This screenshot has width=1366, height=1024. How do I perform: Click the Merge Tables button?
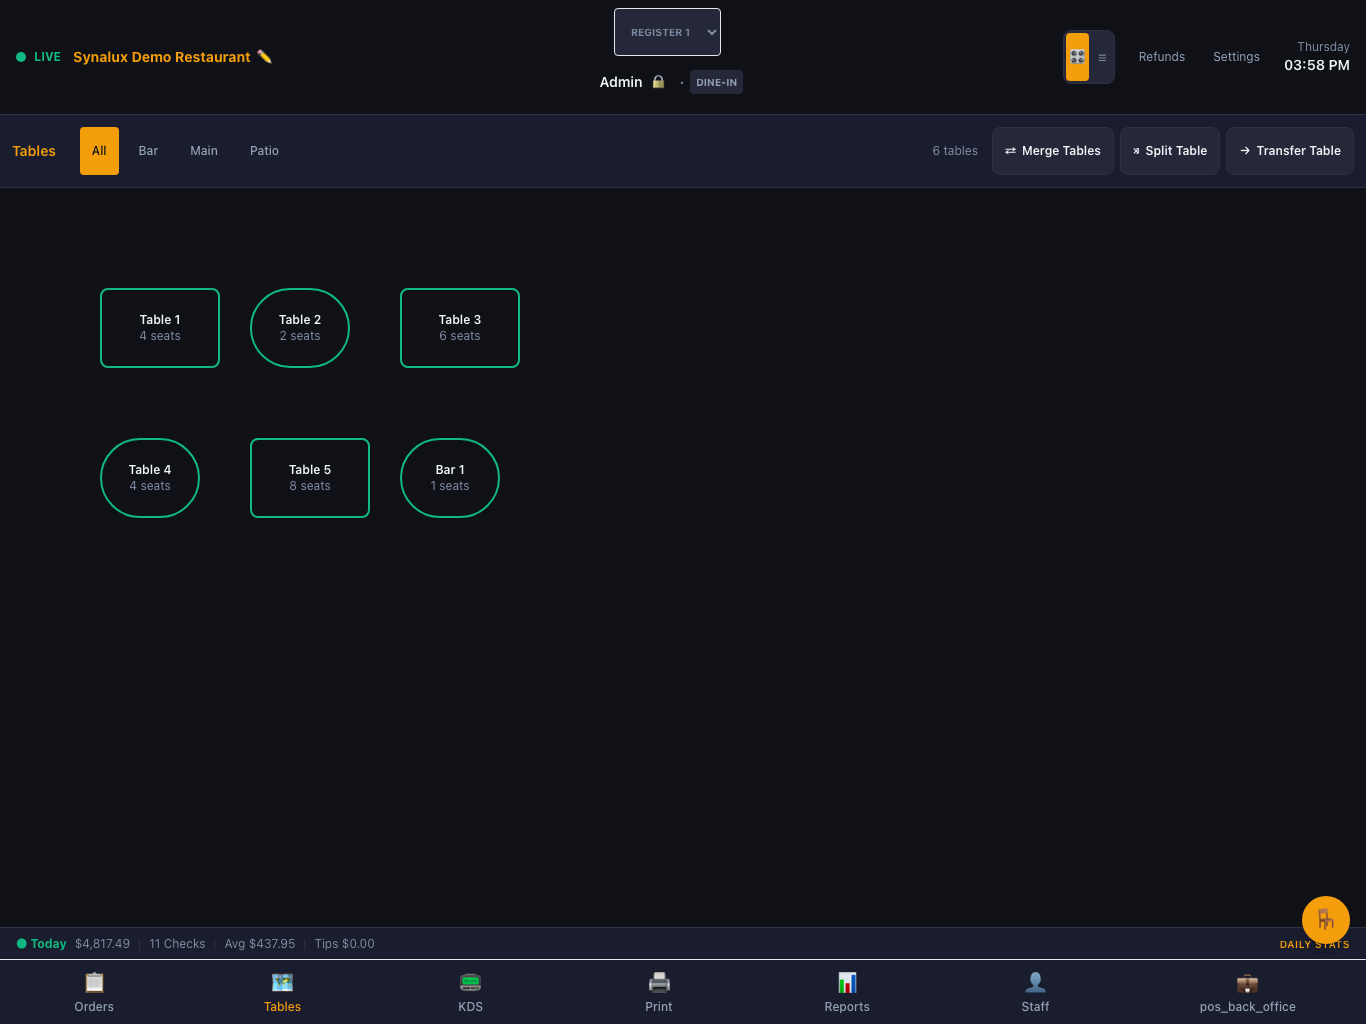pyautogui.click(x=1052, y=151)
